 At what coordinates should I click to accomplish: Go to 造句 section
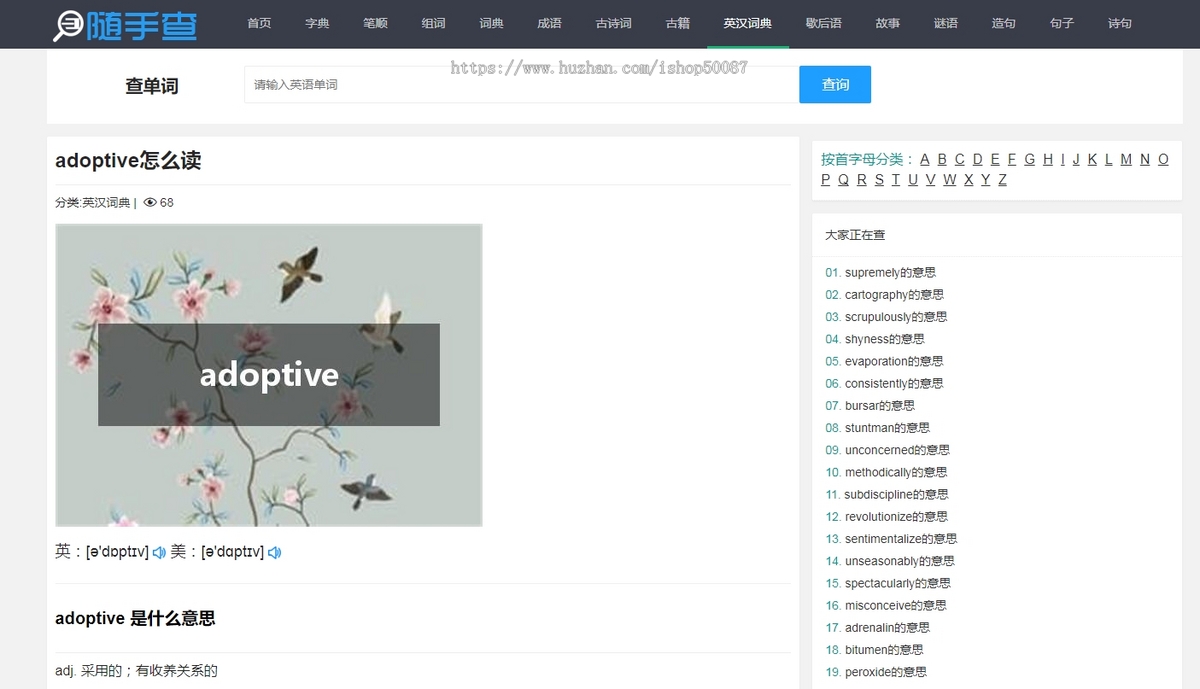tap(1003, 23)
